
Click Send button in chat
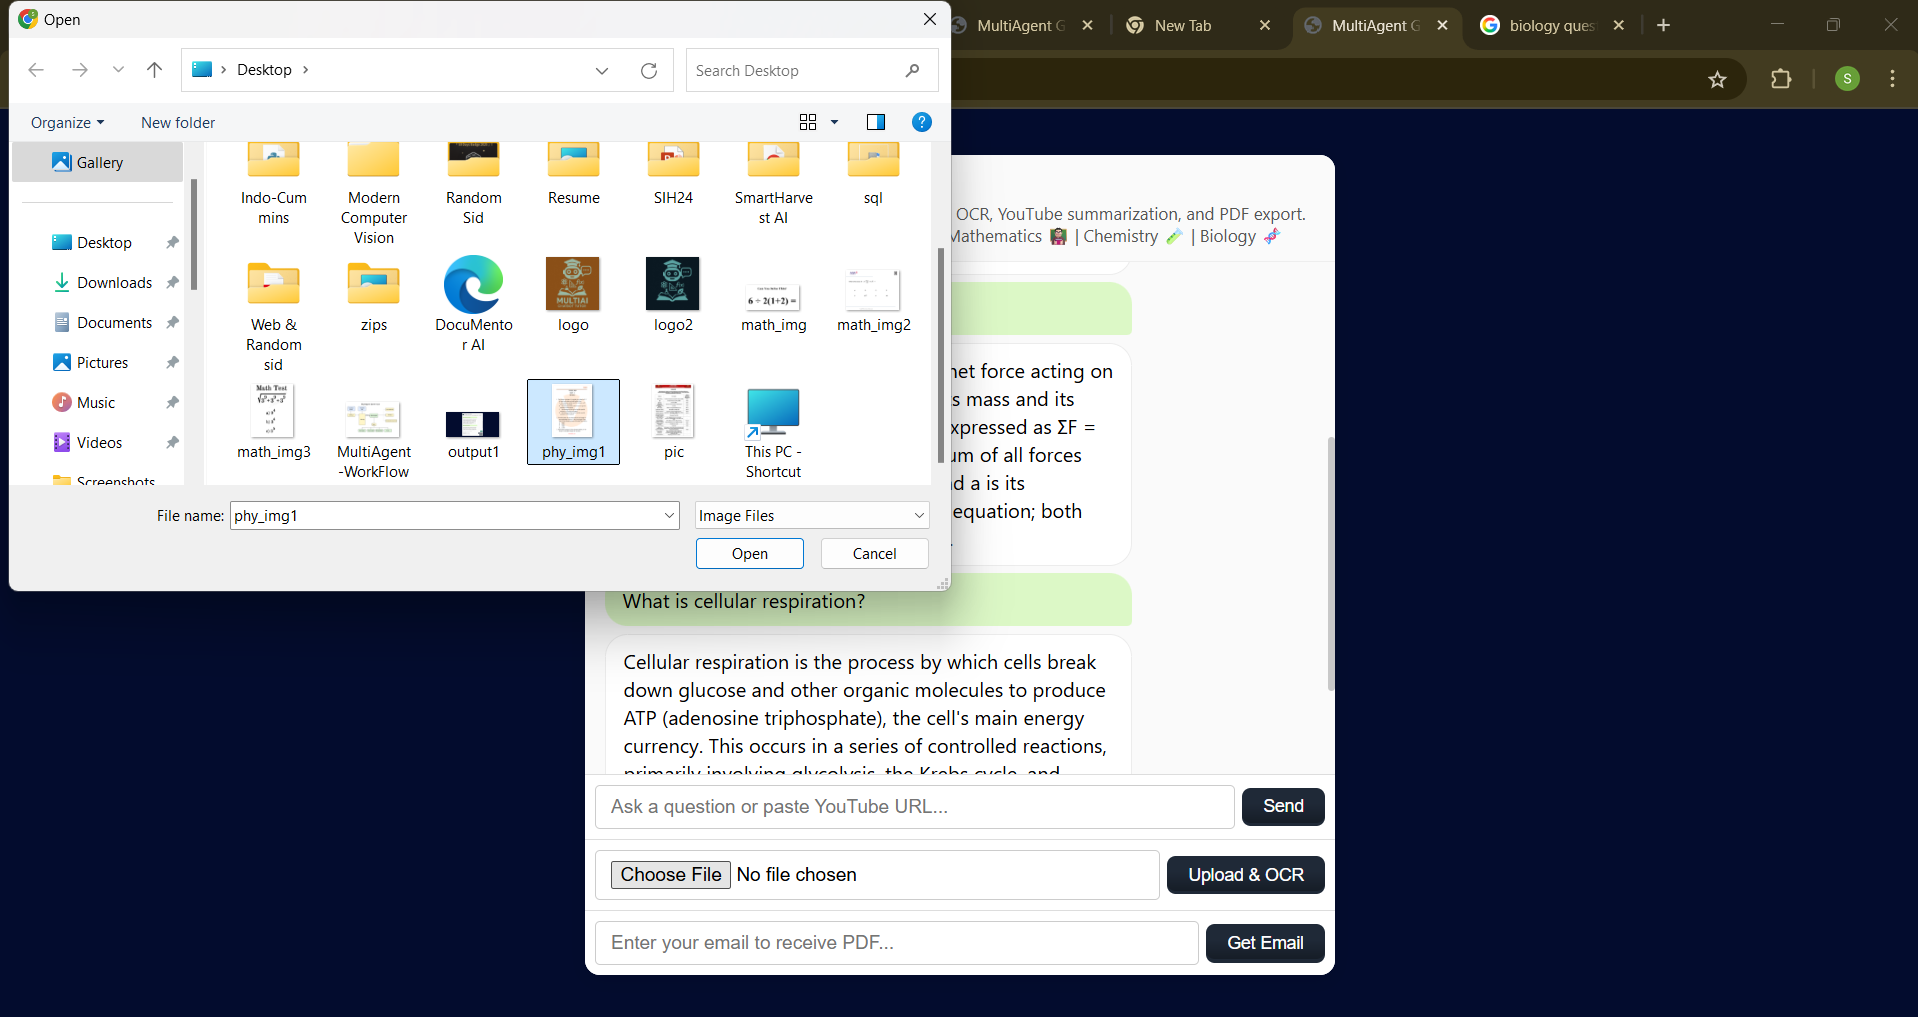(x=1283, y=807)
